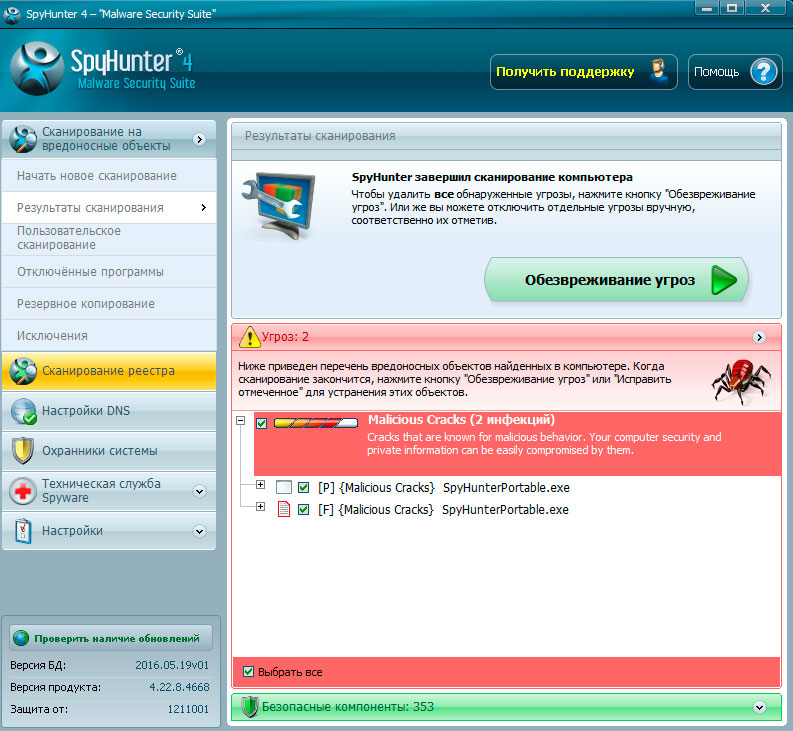This screenshot has width=793, height=731.
Task: Click the support agent icon
Action: (658, 72)
